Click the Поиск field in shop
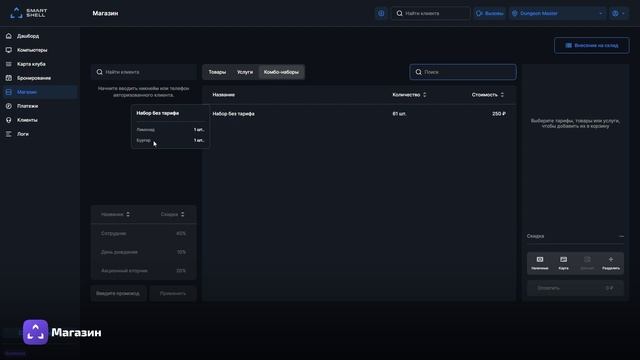640x360 pixels. [463, 72]
